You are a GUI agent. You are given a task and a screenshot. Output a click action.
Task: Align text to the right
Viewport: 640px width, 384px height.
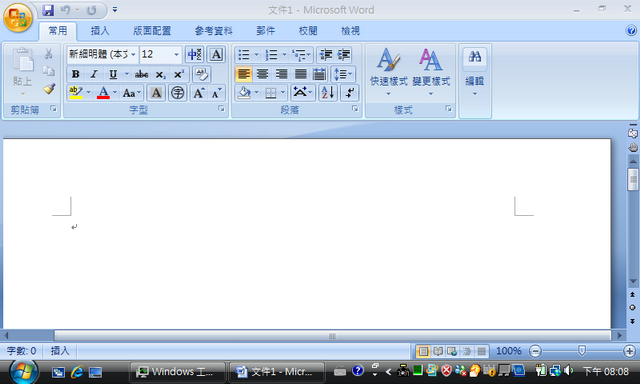(x=281, y=74)
